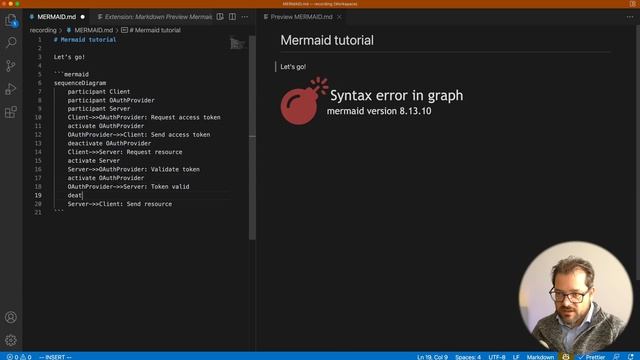Switch to the MERMAID.md editor tab
The width and height of the screenshot is (640, 360).
coord(56,17)
